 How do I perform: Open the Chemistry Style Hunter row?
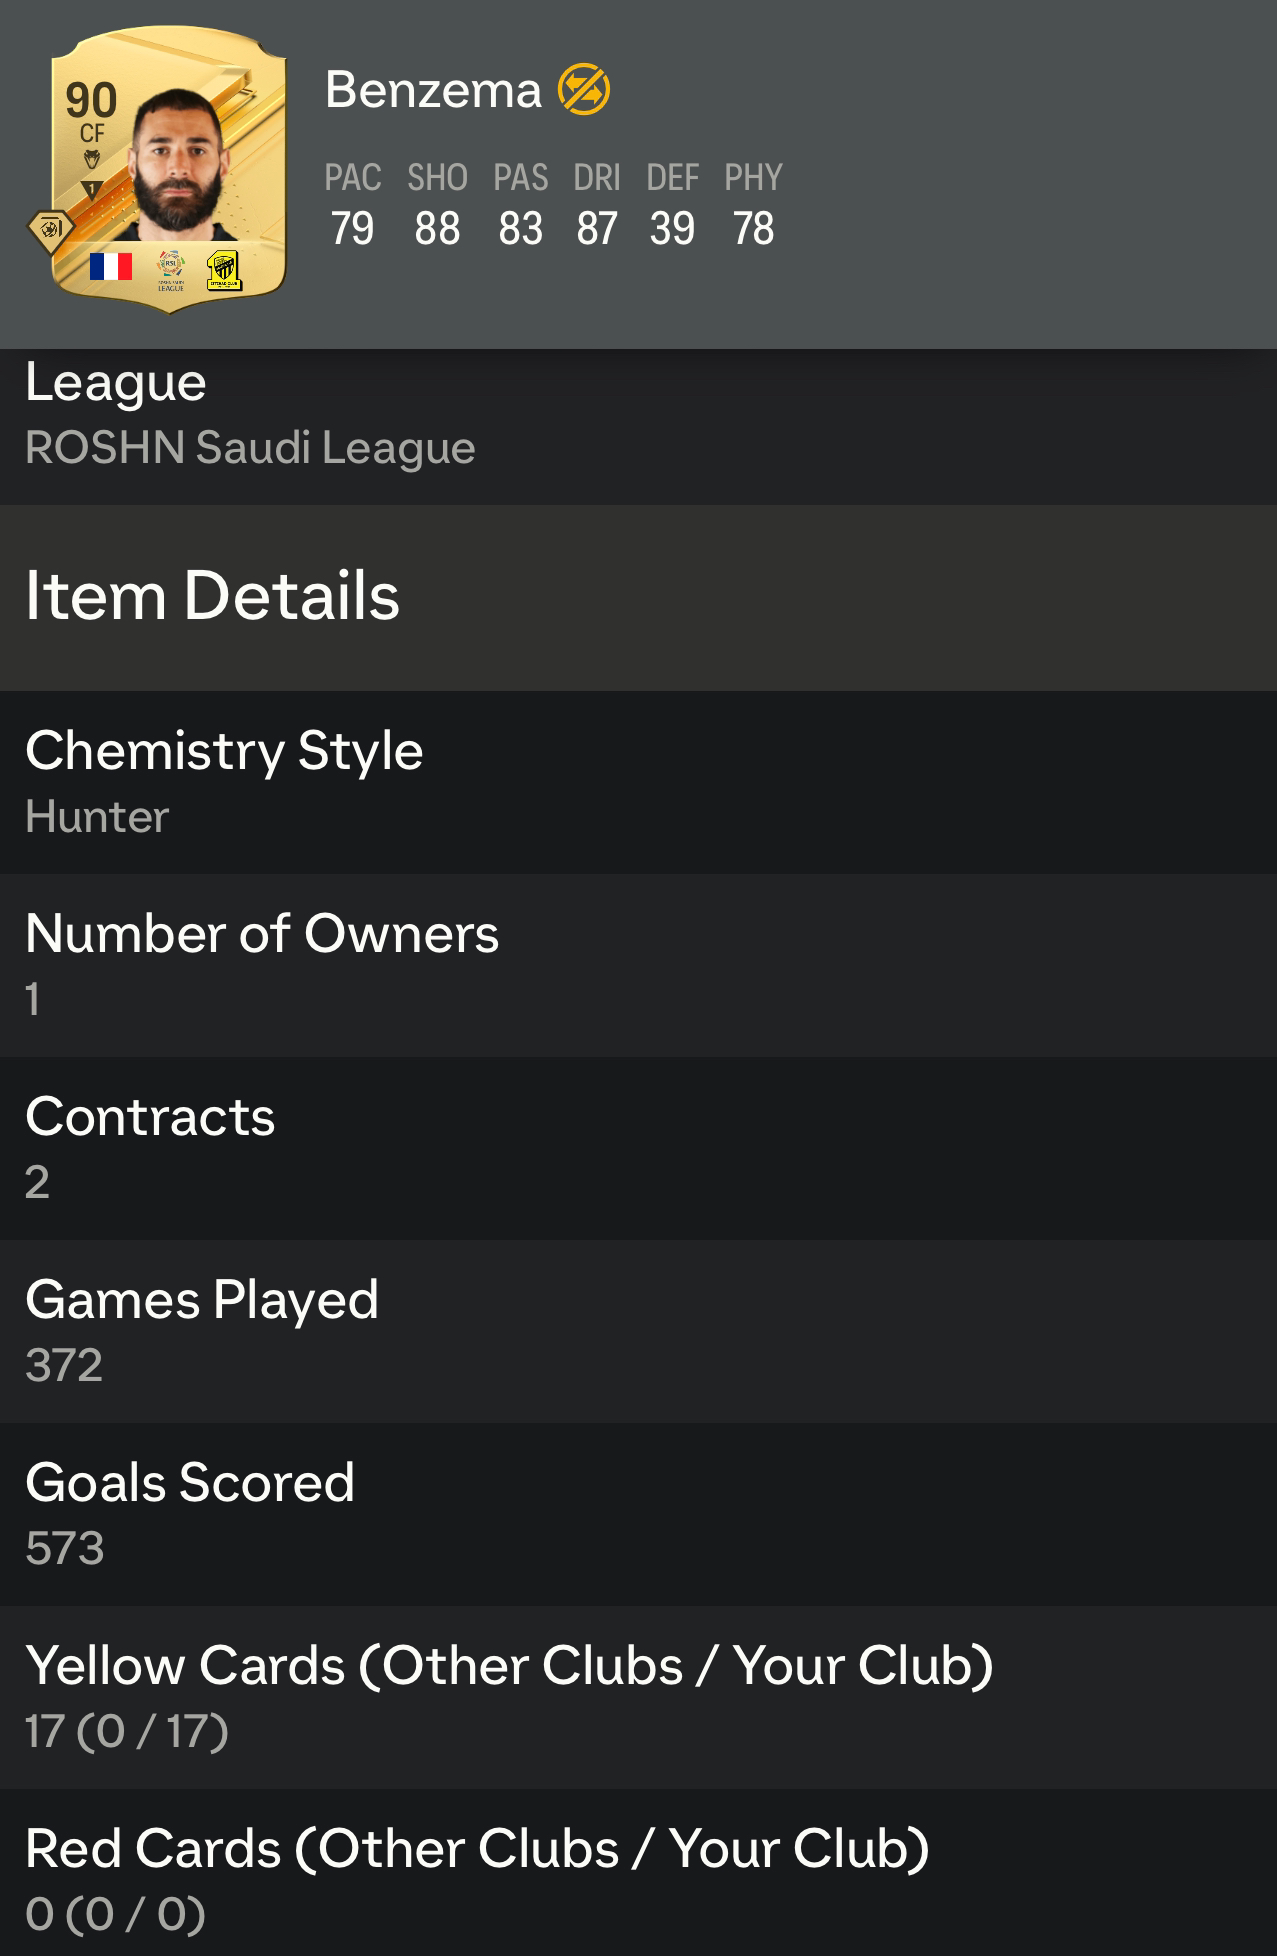(638, 782)
